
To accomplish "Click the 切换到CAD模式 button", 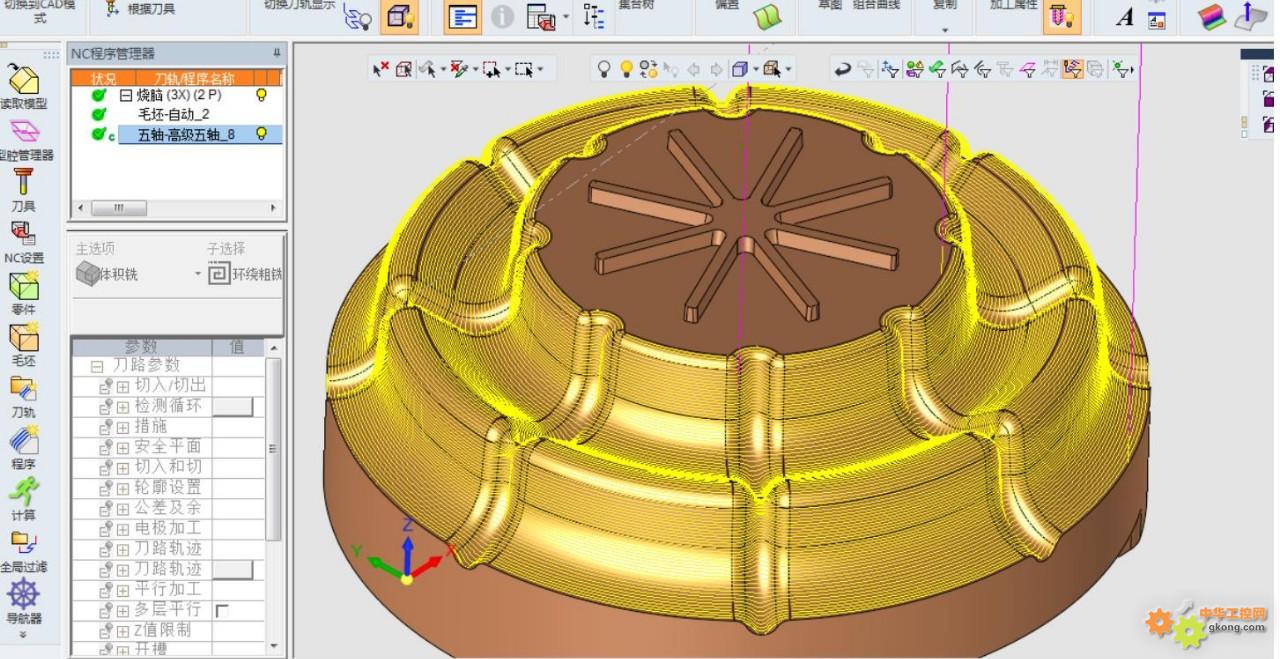I will 40,12.
